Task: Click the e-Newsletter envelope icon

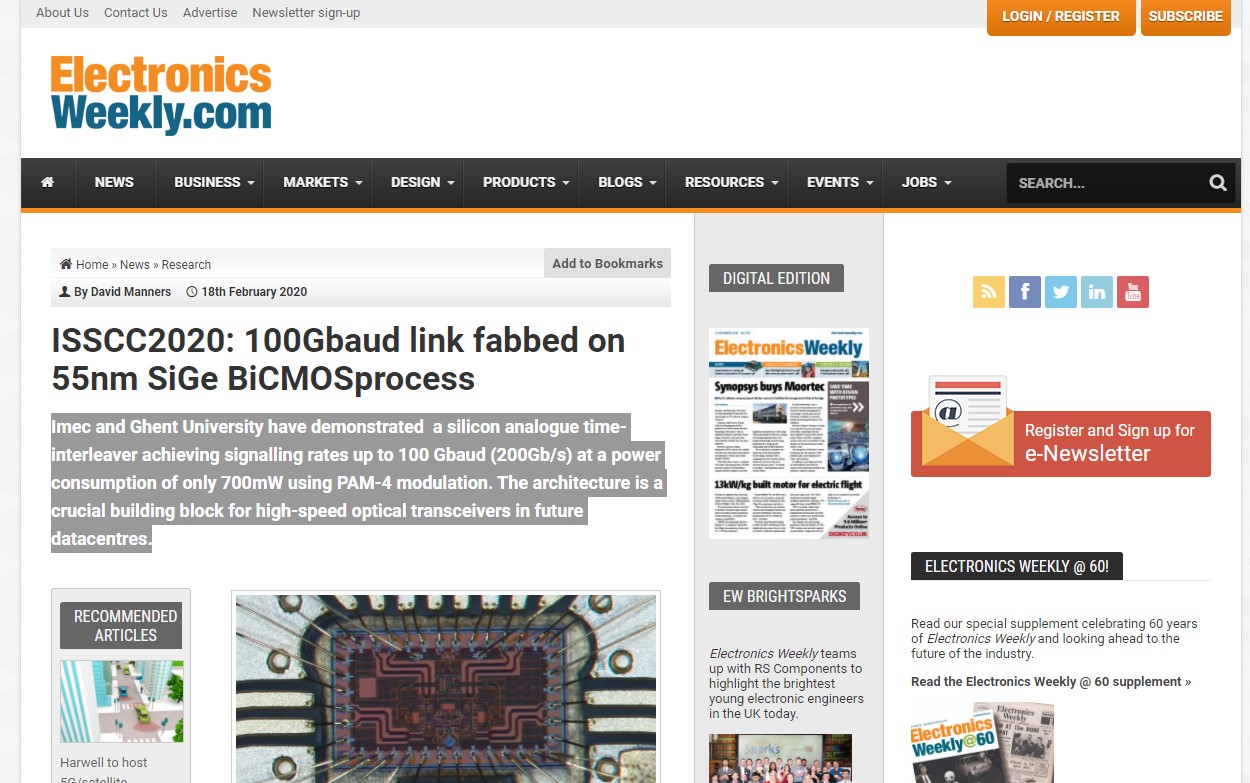Action: [x=967, y=421]
